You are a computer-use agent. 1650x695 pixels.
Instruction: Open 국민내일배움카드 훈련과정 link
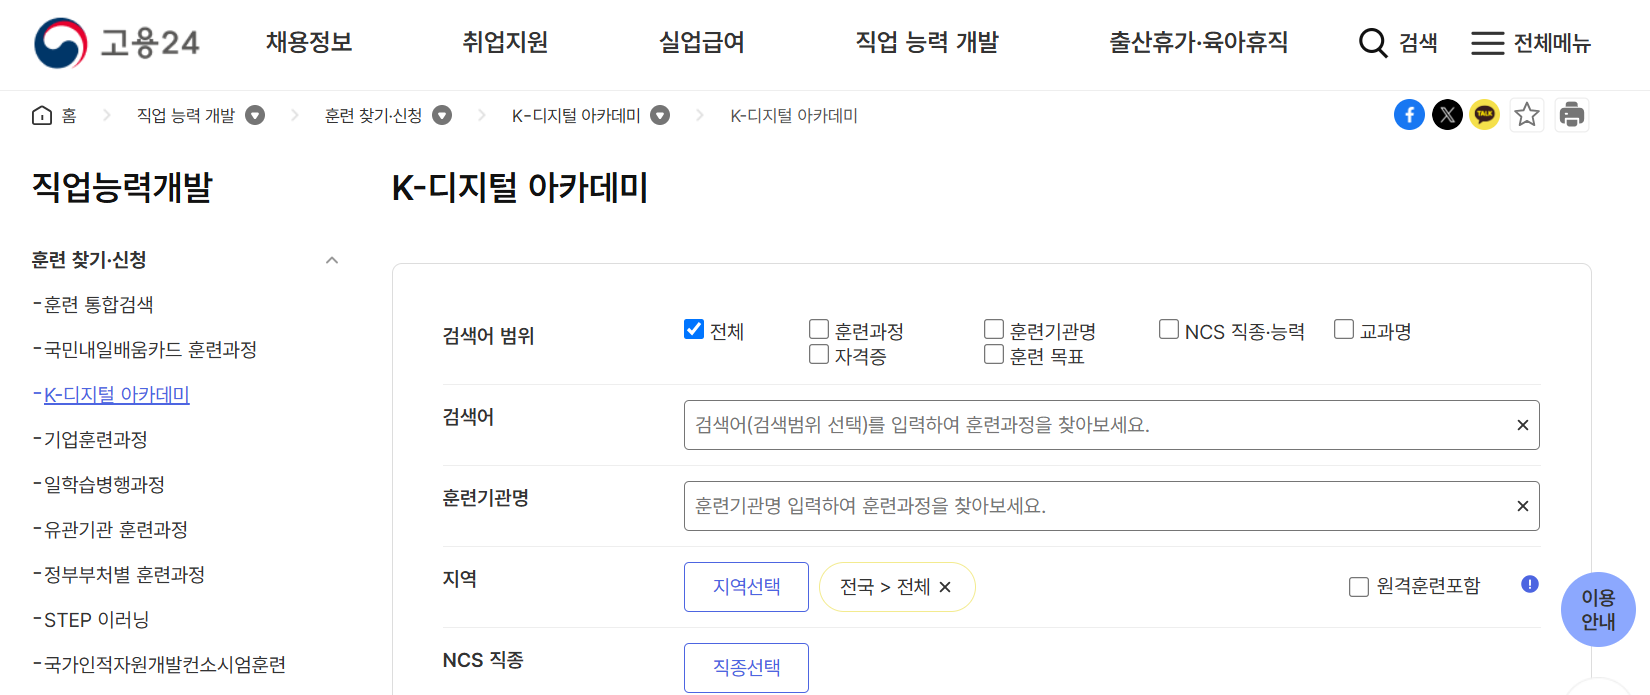150,350
